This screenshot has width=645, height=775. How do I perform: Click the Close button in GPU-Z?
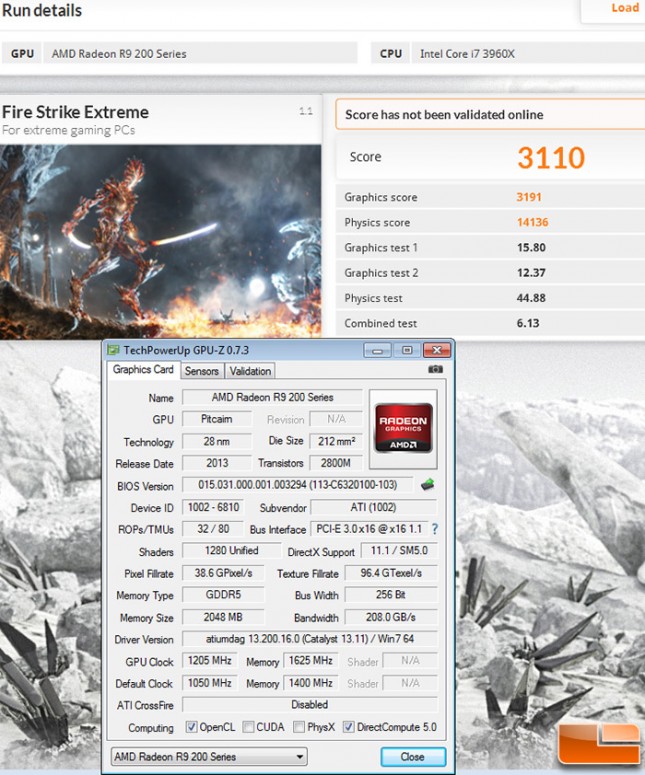[413, 757]
